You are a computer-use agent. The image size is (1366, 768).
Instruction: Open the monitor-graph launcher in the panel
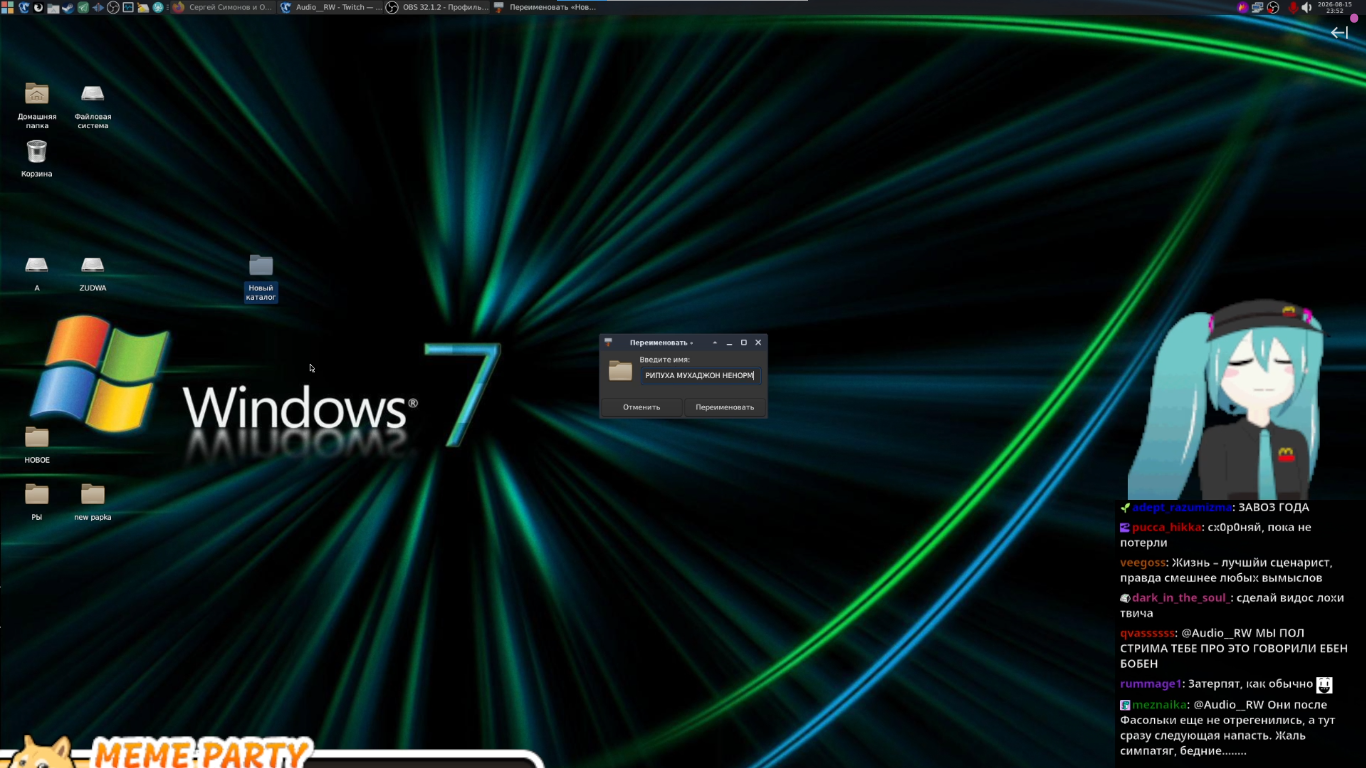click(128, 7)
